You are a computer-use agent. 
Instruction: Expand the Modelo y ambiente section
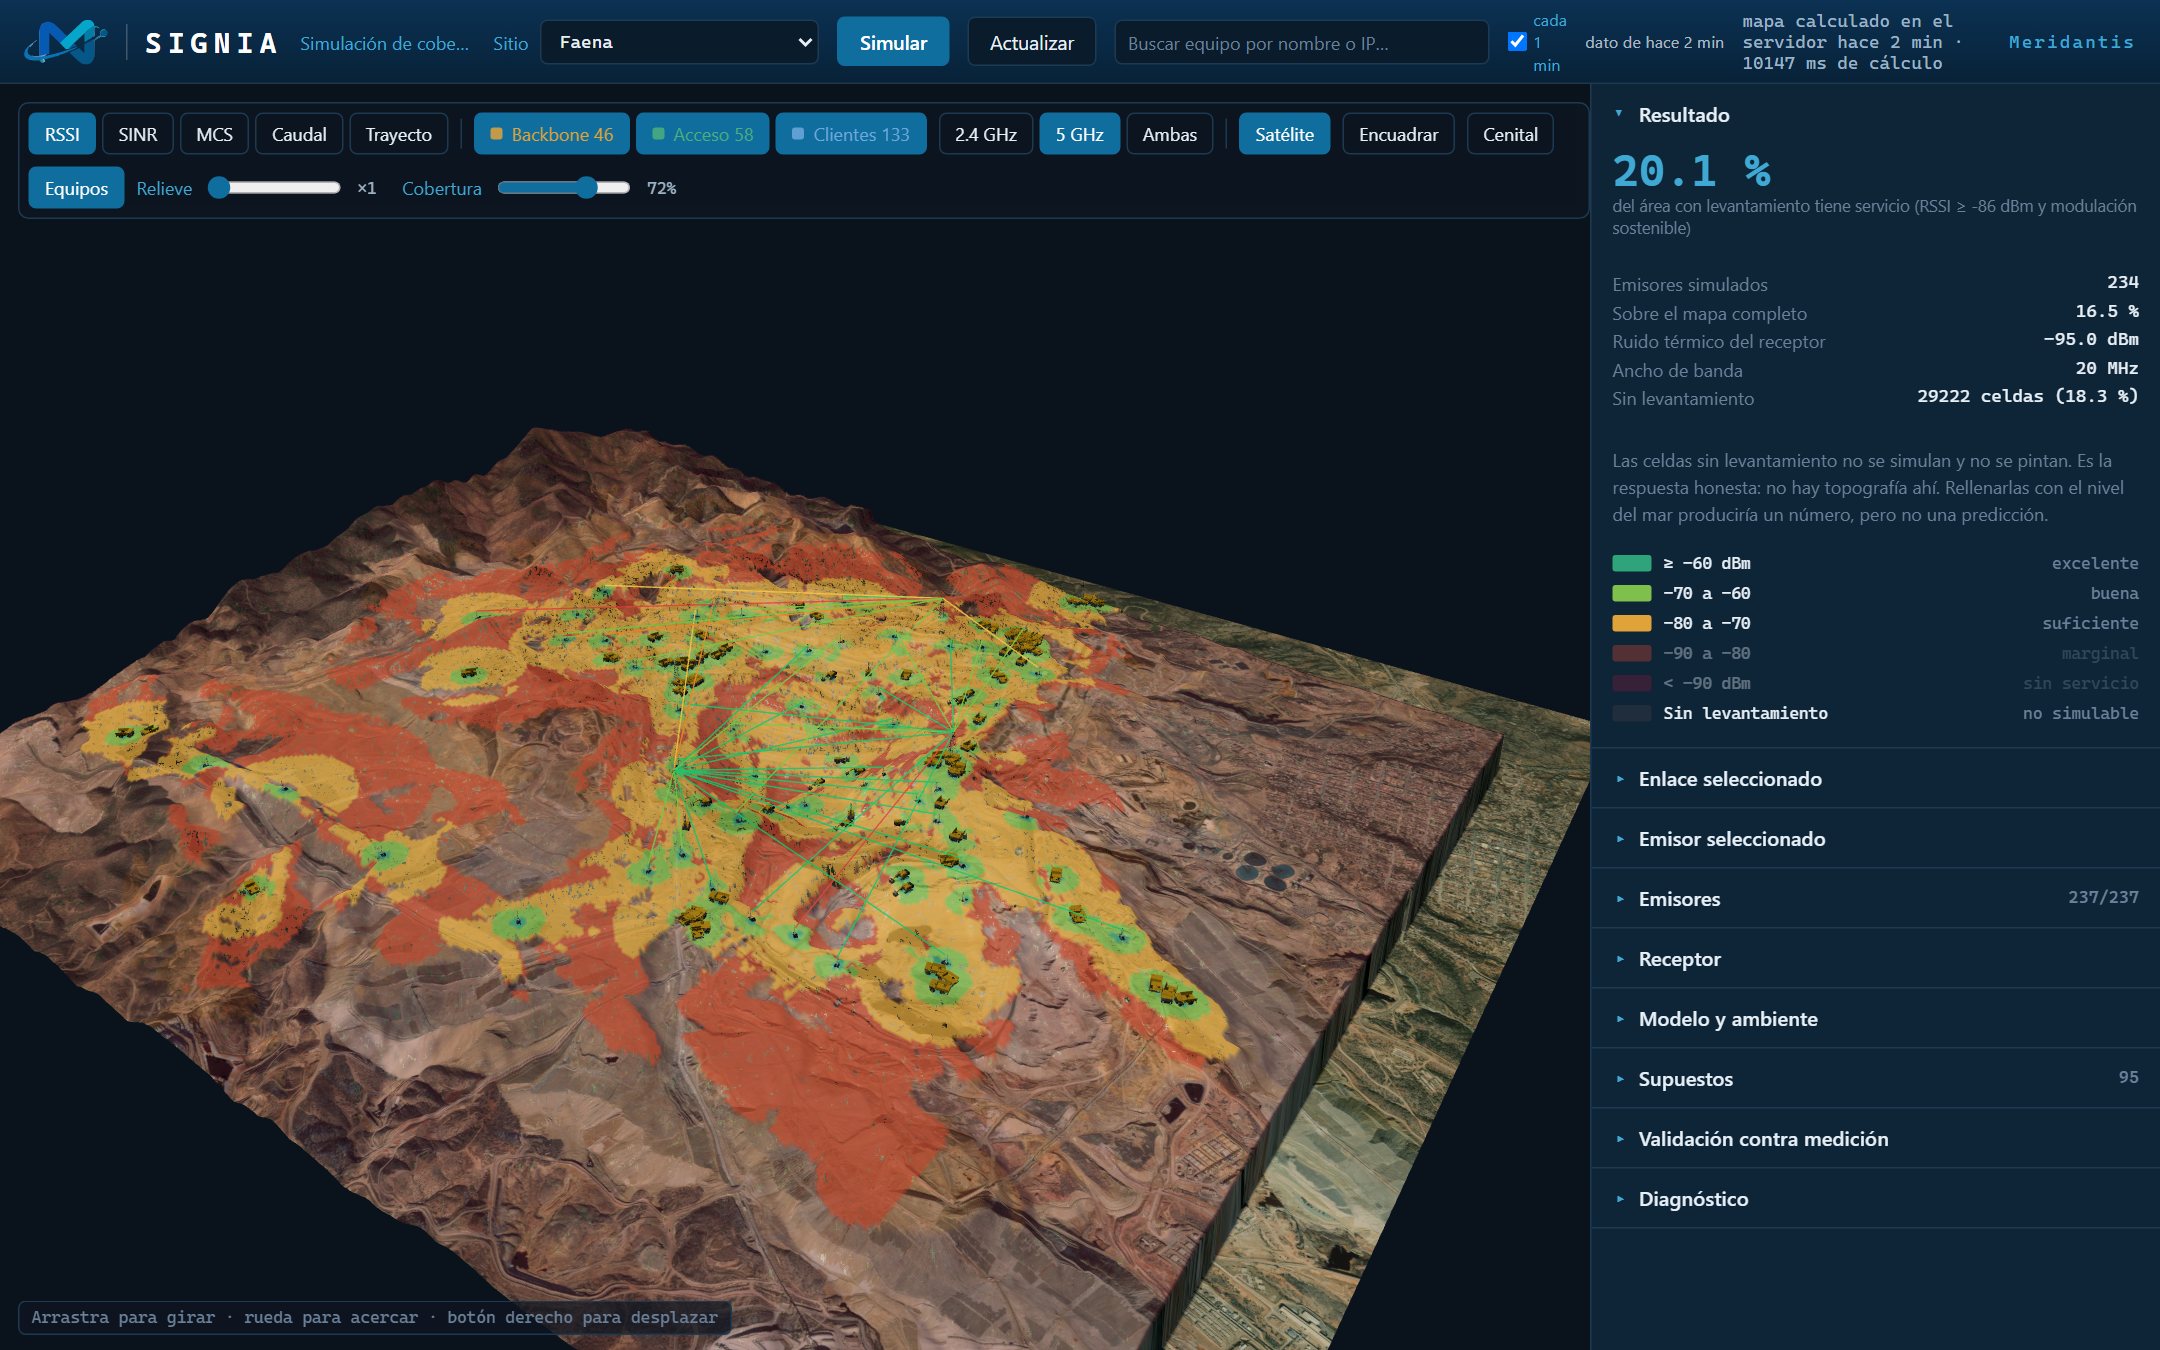tap(1875, 1019)
